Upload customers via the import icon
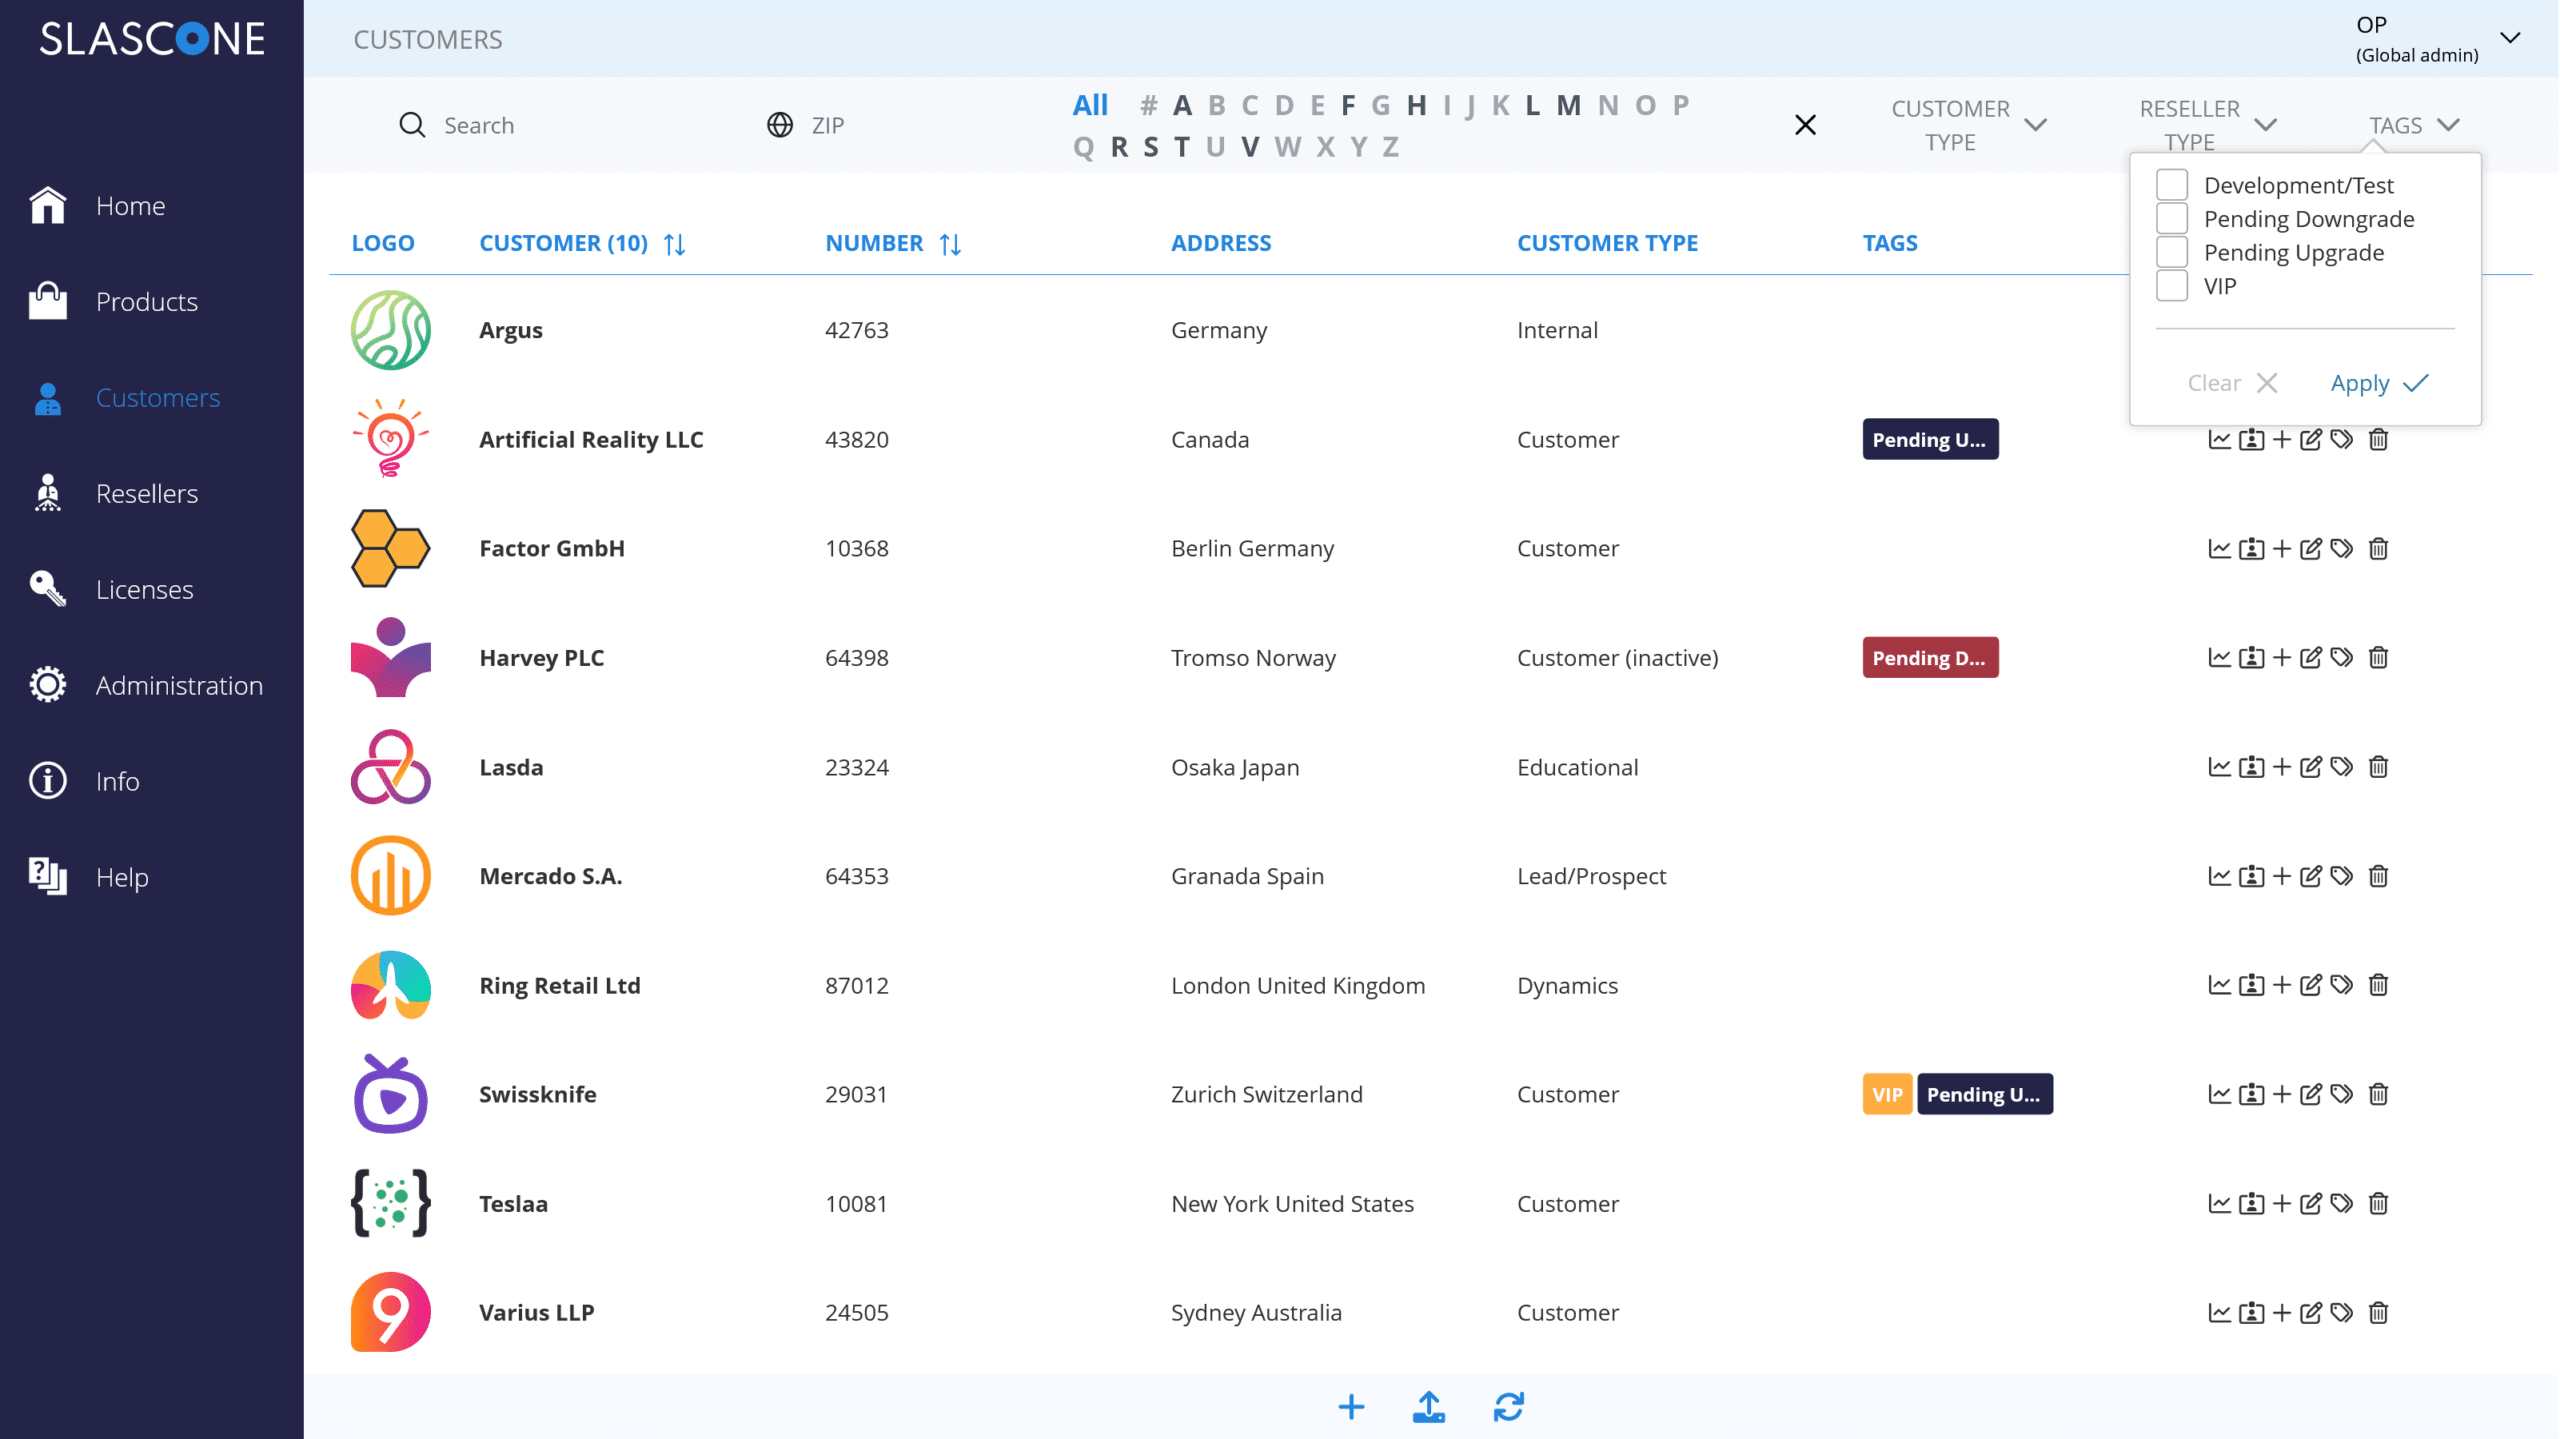This screenshot has height=1439, width=2560. point(1429,1406)
